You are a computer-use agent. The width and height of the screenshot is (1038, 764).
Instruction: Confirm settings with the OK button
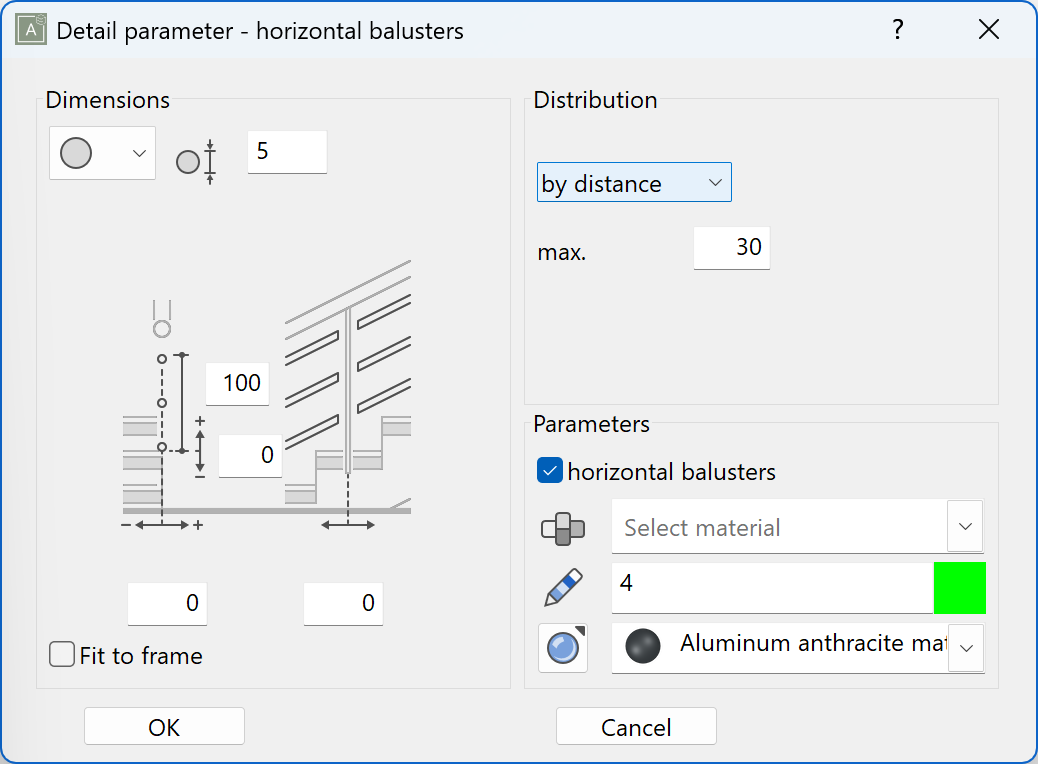pyautogui.click(x=163, y=725)
